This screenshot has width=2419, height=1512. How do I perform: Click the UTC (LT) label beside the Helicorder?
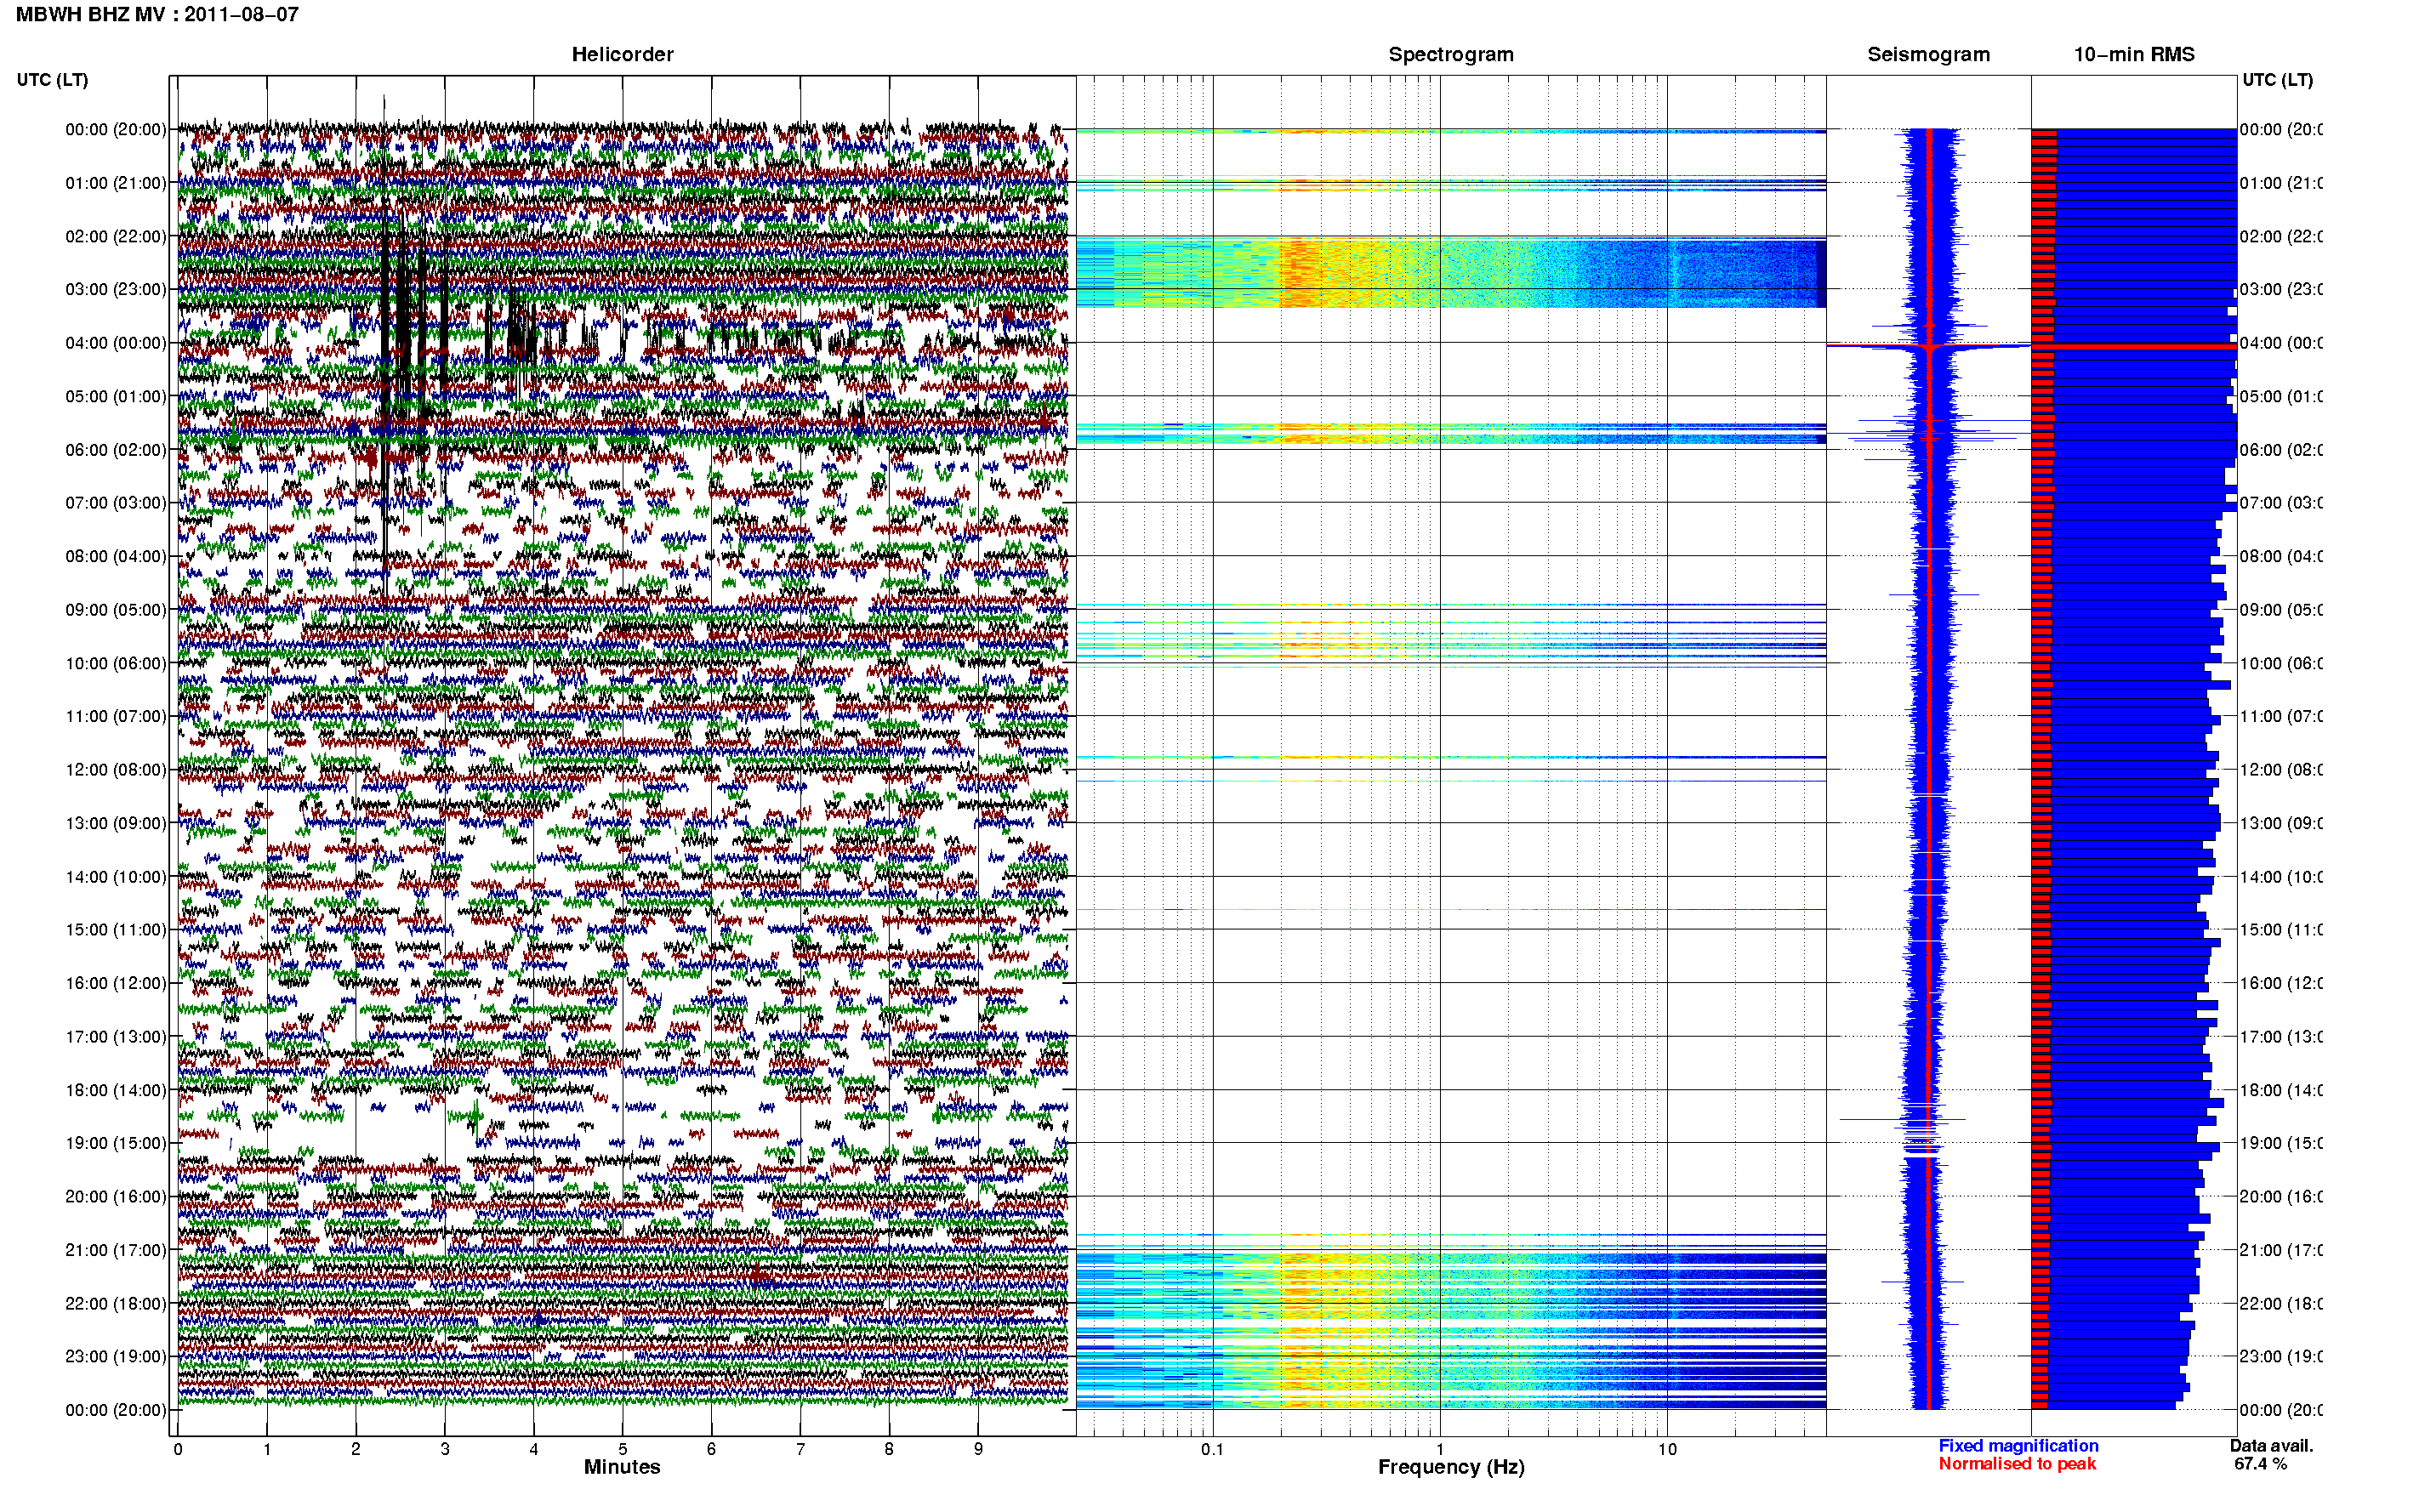52,79
